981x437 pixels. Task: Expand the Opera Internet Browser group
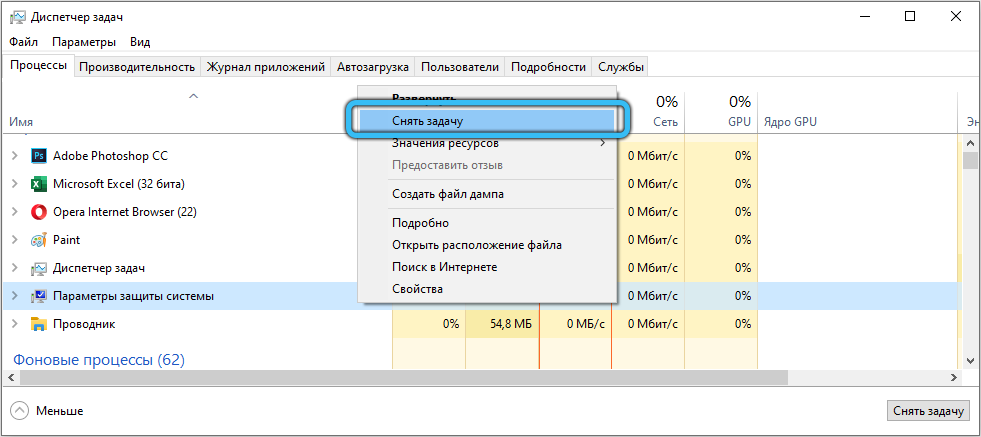(x=14, y=212)
